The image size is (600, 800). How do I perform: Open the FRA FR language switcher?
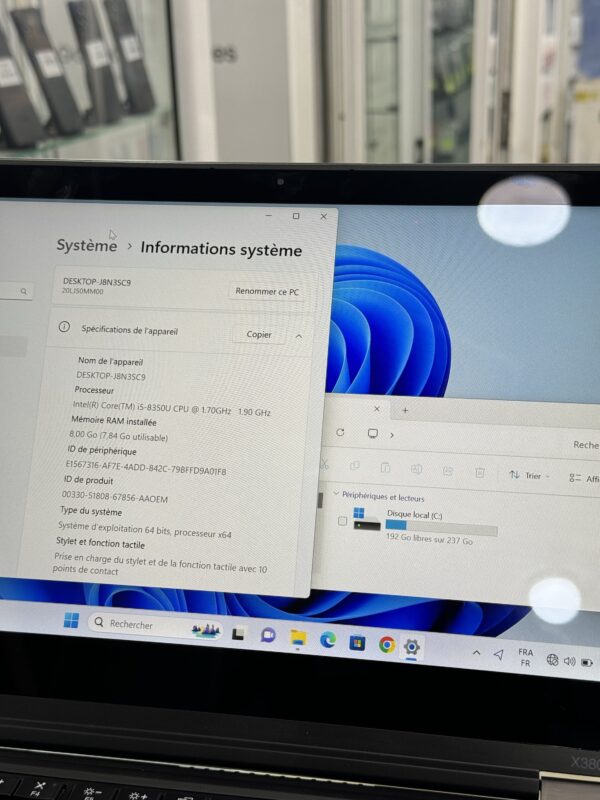tap(525, 658)
